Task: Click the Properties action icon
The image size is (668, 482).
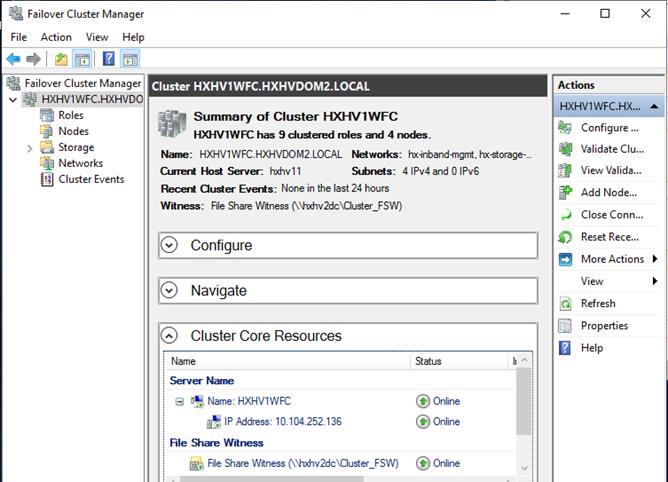Action: [x=565, y=325]
